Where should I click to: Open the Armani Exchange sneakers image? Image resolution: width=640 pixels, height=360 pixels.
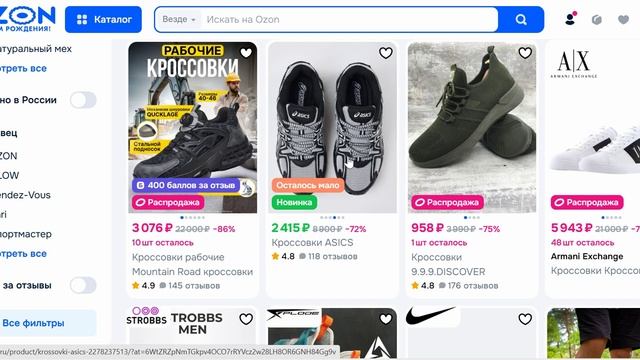(594, 127)
